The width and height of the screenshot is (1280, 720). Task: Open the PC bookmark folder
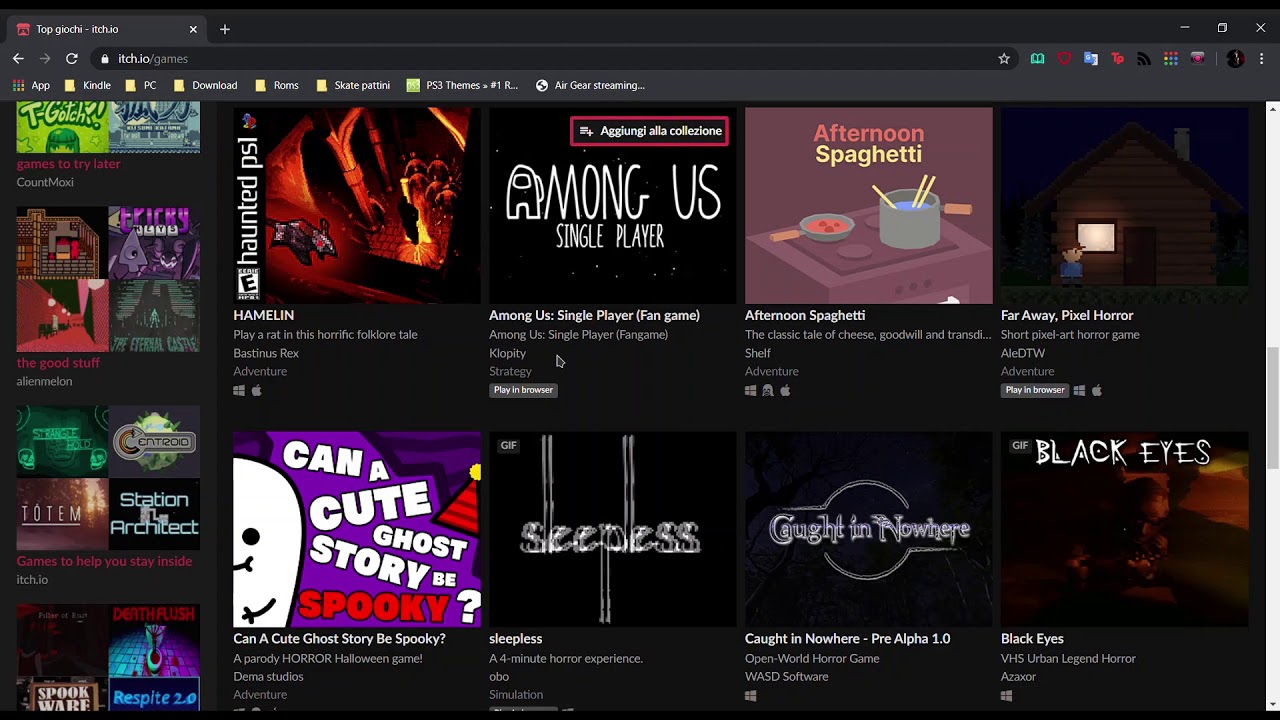[x=141, y=85]
